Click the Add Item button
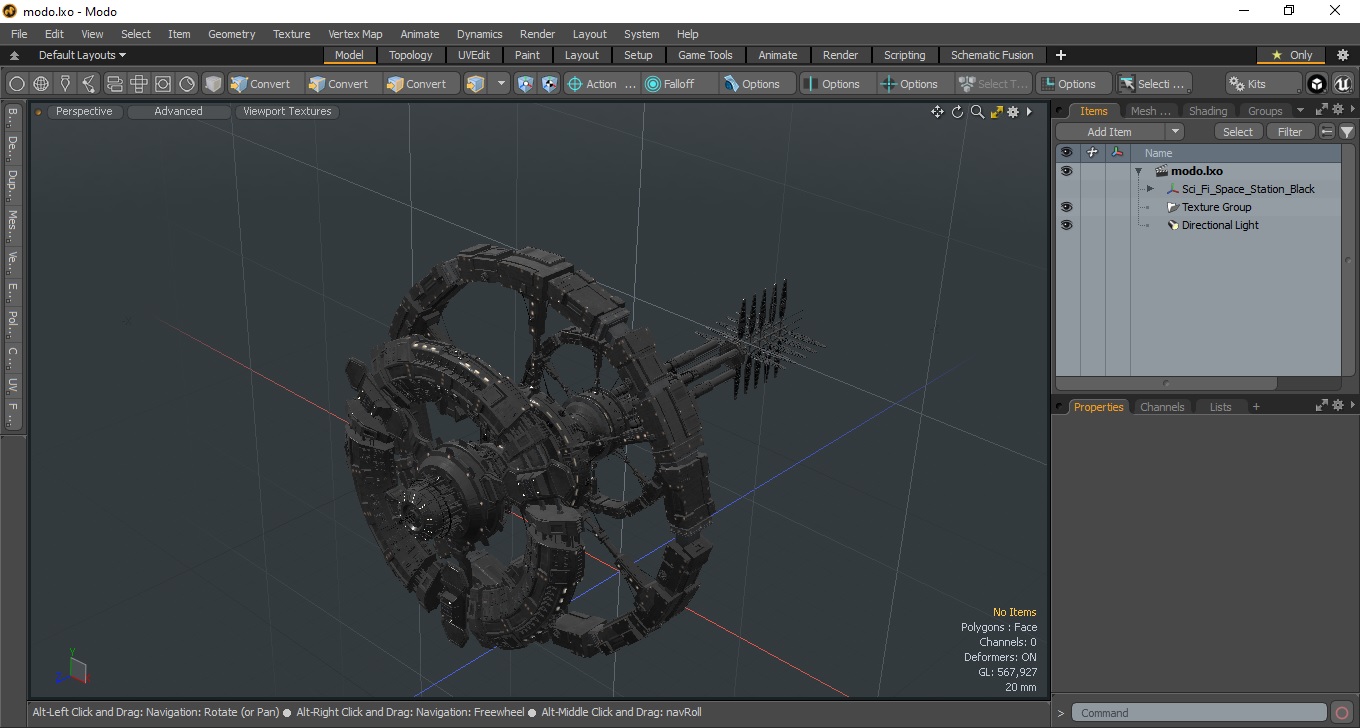The width and height of the screenshot is (1360, 728). (1110, 132)
